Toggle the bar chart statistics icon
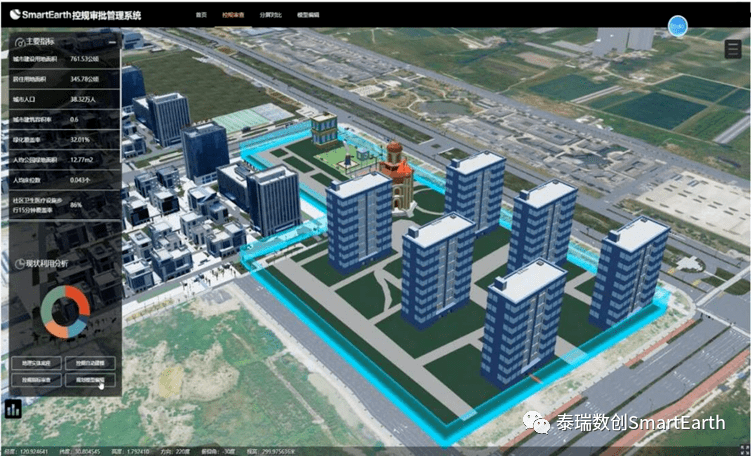751x456 pixels. click(14, 408)
